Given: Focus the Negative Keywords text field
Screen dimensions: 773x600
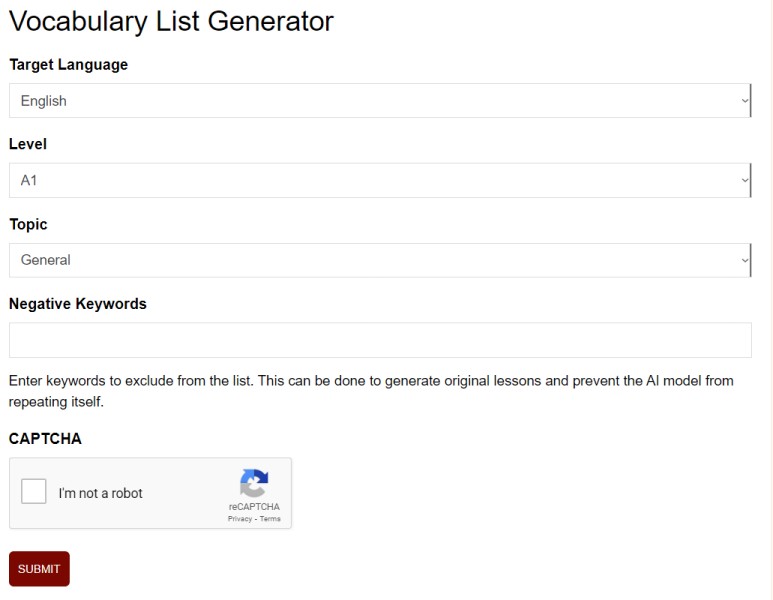Looking at the screenshot, I should pyautogui.click(x=380, y=340).
